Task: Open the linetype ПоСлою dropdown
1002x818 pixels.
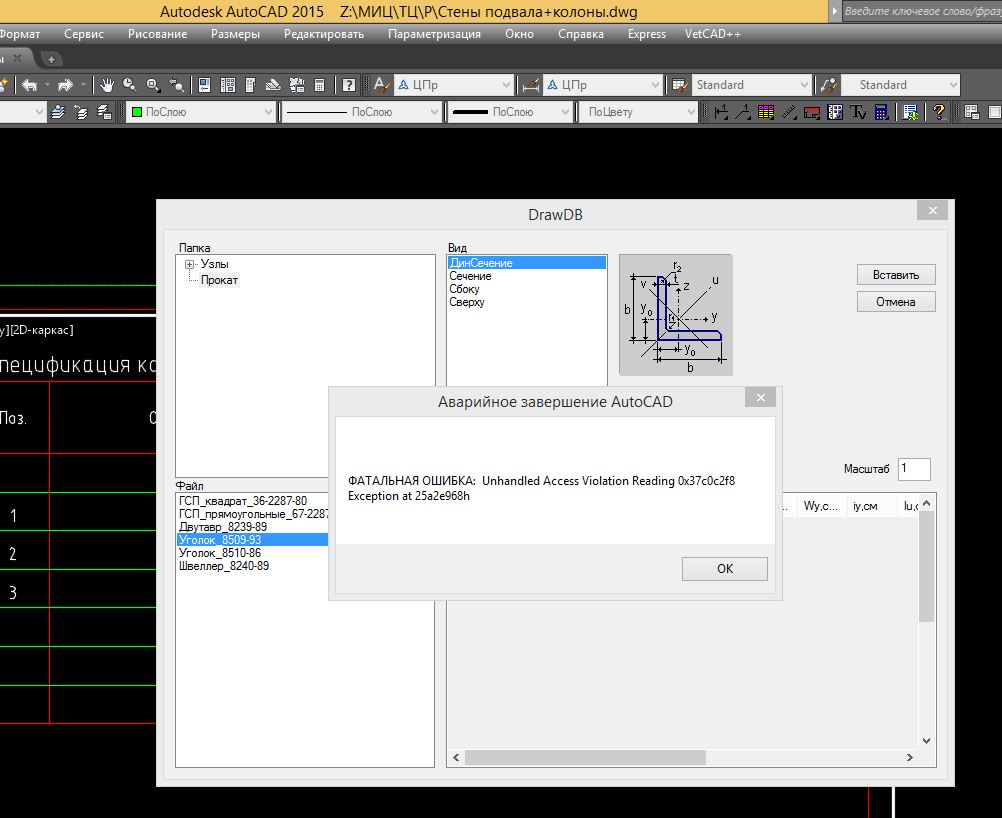Action: click(x=362, y=112)
